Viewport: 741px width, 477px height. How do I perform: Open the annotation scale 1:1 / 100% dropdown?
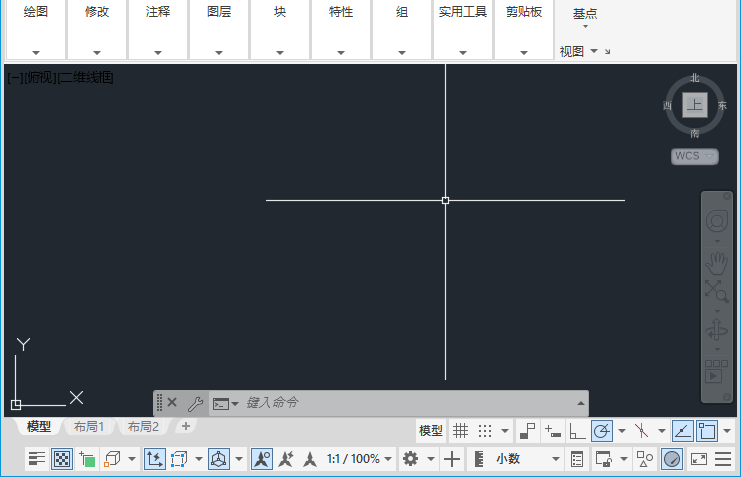tap(359, 459)
